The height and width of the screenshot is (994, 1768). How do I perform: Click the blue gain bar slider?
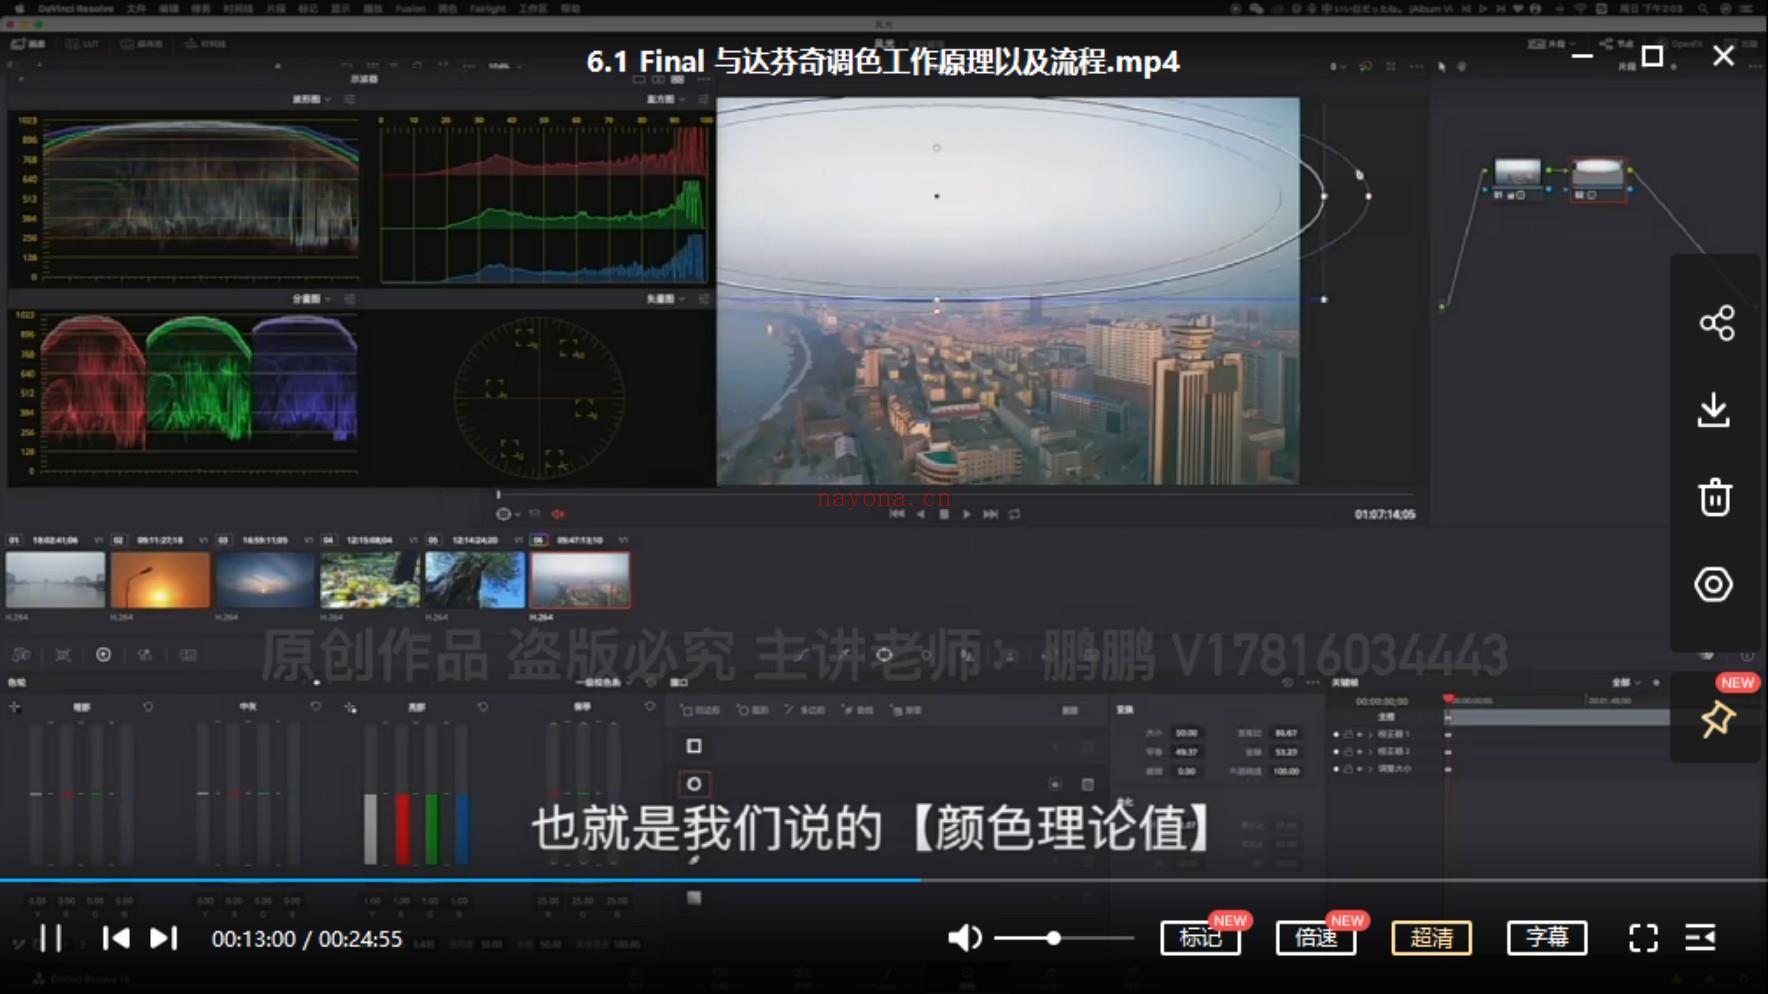point(462,828)
